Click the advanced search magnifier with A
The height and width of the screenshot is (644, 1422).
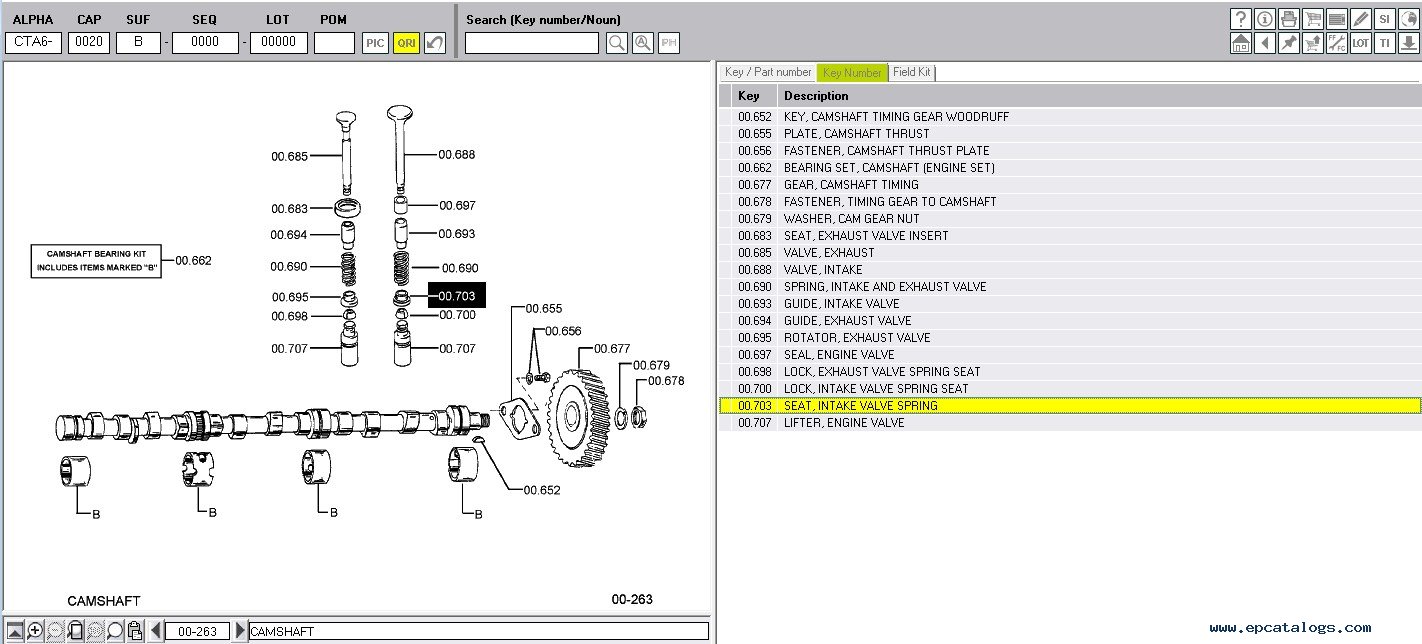[x=643, y=43]
